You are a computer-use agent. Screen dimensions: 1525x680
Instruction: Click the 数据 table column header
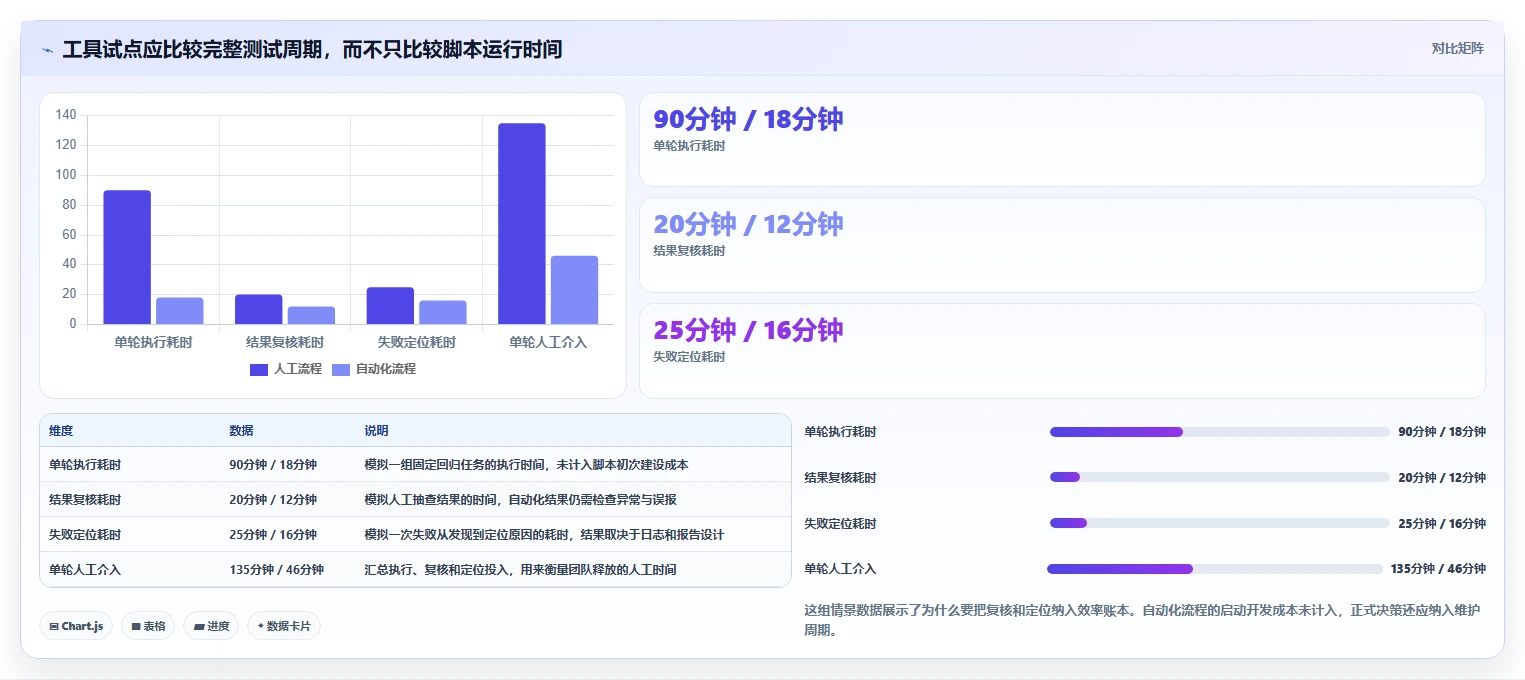click(x=241, y=431)
